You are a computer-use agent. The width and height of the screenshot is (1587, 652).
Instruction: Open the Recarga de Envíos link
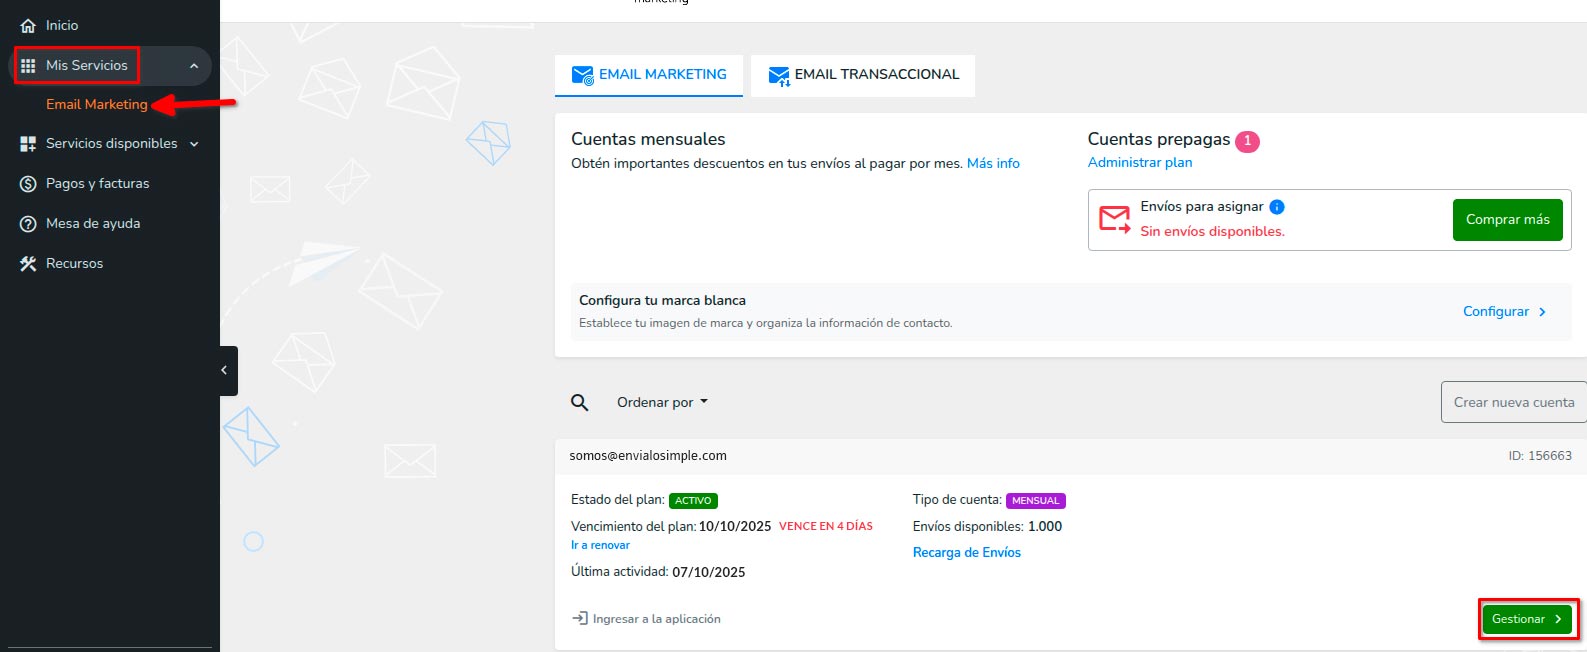coord(966,553)
